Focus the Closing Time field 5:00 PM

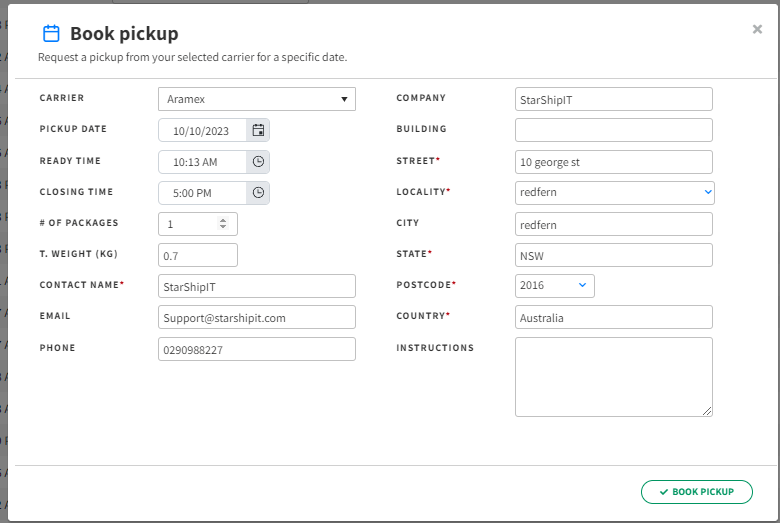[202, 193]
